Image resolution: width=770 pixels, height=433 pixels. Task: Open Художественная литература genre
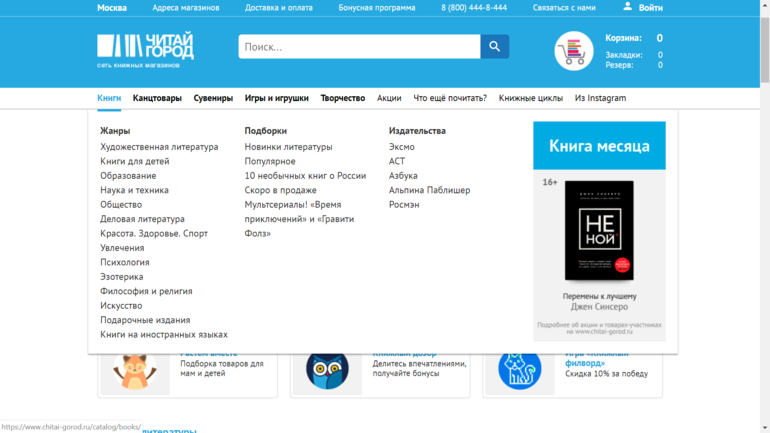159,147
